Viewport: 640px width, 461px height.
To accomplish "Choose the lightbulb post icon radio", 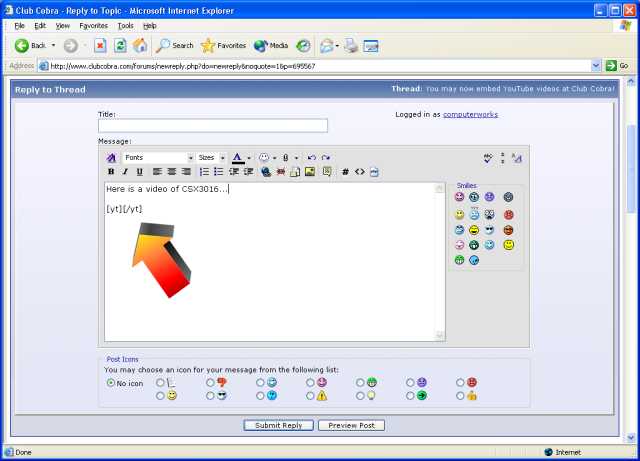I will (361, 396).
